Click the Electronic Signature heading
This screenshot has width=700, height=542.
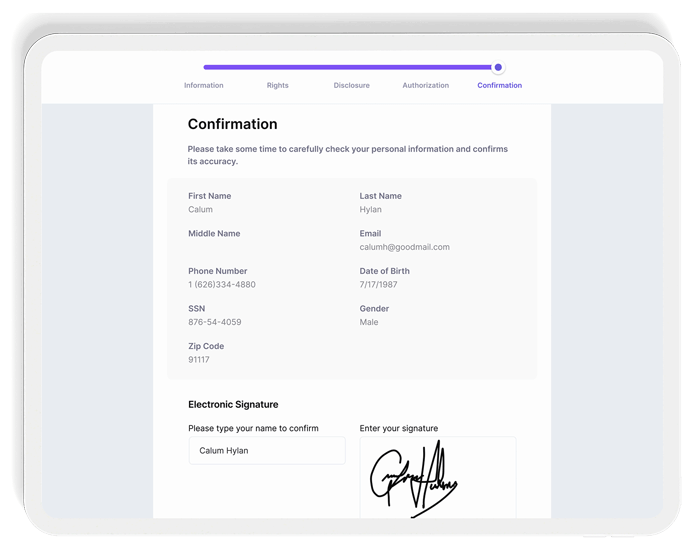point(233,405)
